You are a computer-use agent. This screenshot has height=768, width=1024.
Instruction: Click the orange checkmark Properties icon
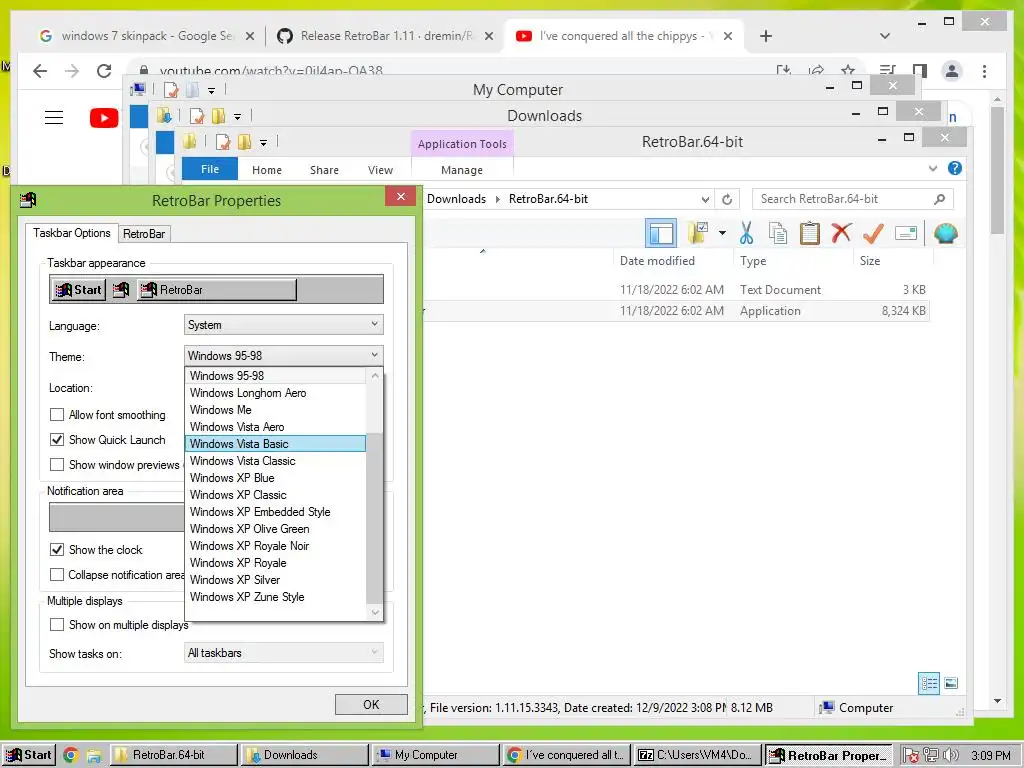(873, 232)
